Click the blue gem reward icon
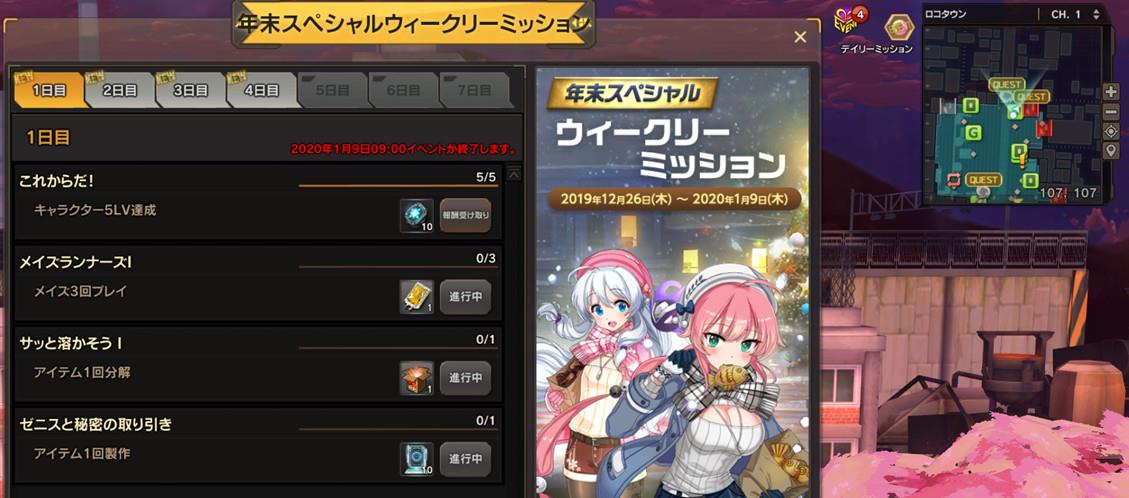This screenshot has width=1129, height=498. click(x=417, y=215)
